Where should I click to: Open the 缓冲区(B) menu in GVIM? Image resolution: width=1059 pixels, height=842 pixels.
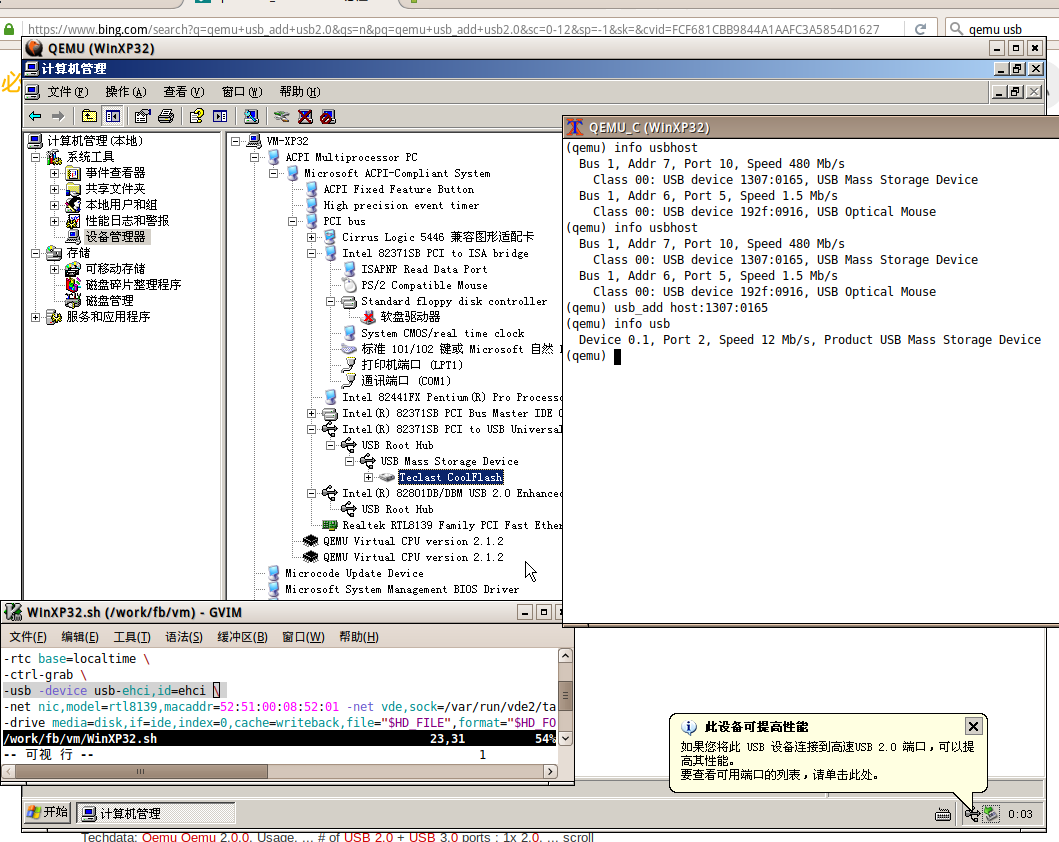[x=242, y=637]
